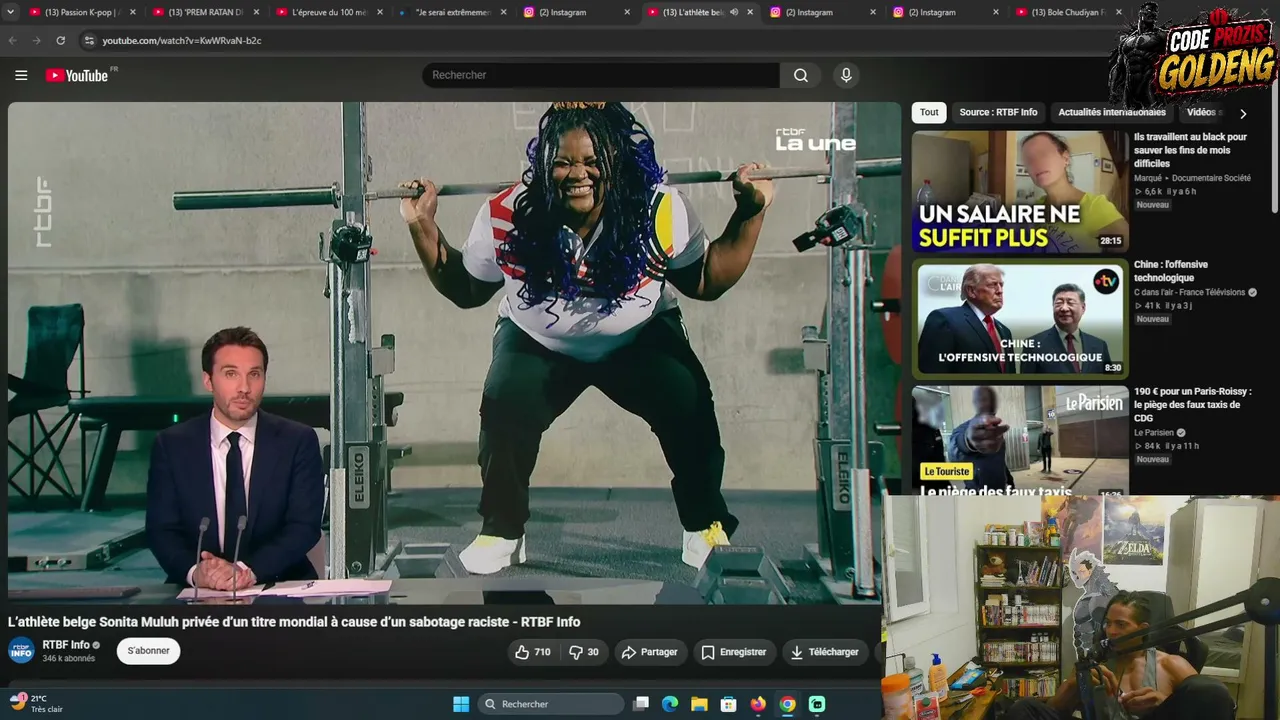Share the video with Partager
This screenshot has height=720, width=1280.
(x=650, y=652)
